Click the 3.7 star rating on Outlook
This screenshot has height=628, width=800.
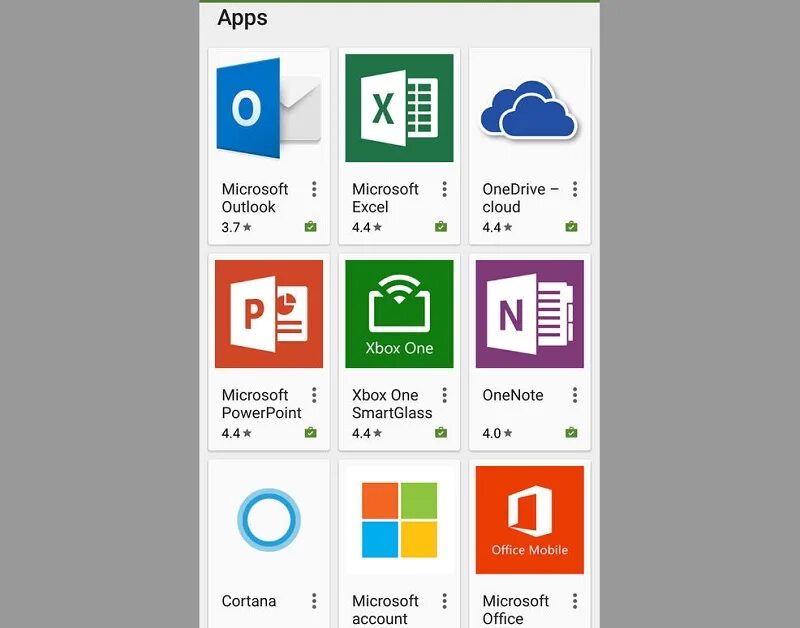[x=236, y=227]
